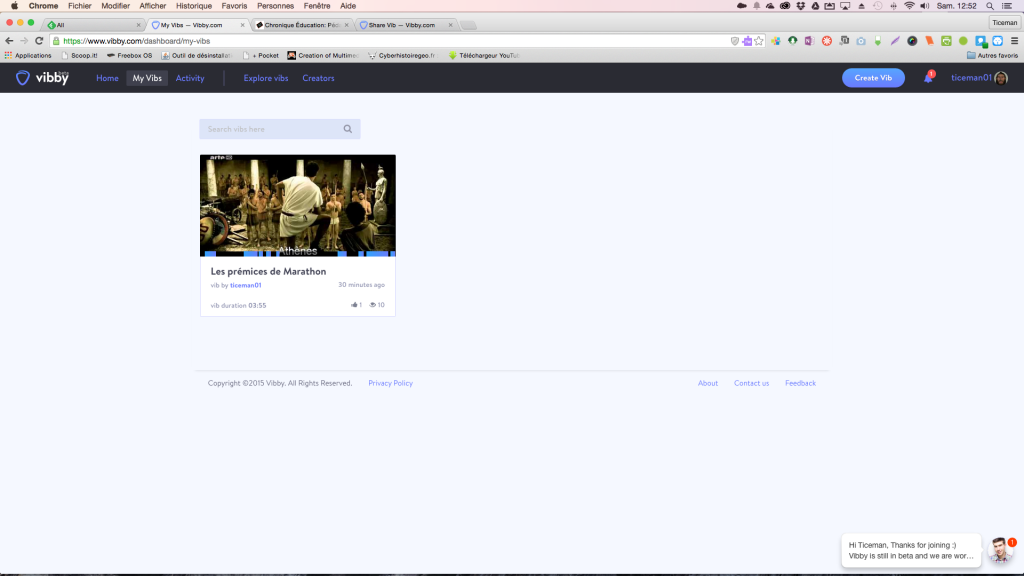The height and width of the screenshot is (576, 1024).
Task: Open the ticeman01 user menu
Action: [979, 78]
